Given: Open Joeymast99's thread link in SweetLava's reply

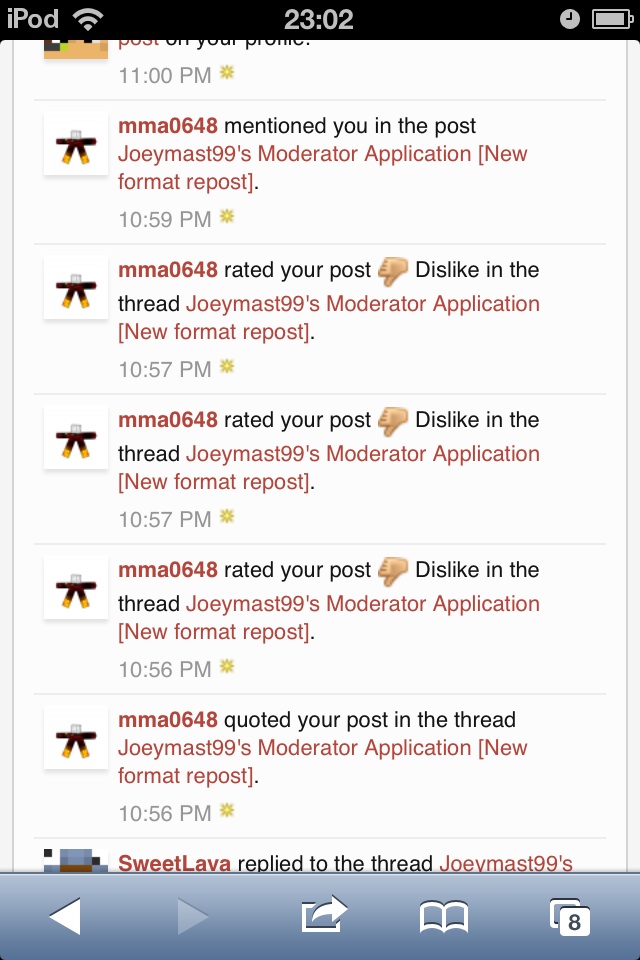Looking at the screenshot, I should coord(506,864).
